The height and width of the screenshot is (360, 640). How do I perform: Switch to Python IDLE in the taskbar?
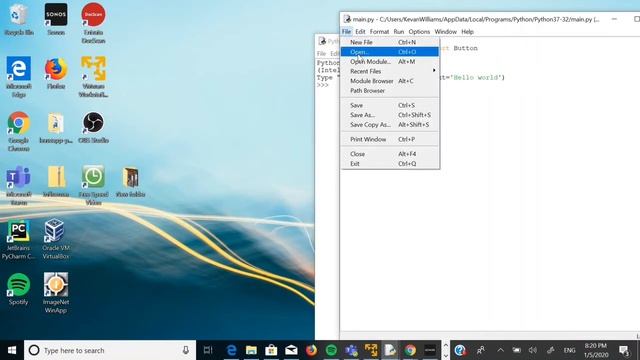point(391,350)
